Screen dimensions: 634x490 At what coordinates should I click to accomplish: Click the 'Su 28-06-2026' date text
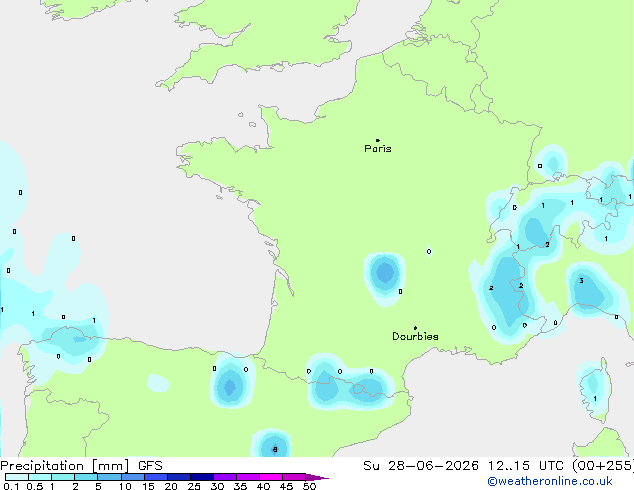pyautogui.click(x=421, y=466)
